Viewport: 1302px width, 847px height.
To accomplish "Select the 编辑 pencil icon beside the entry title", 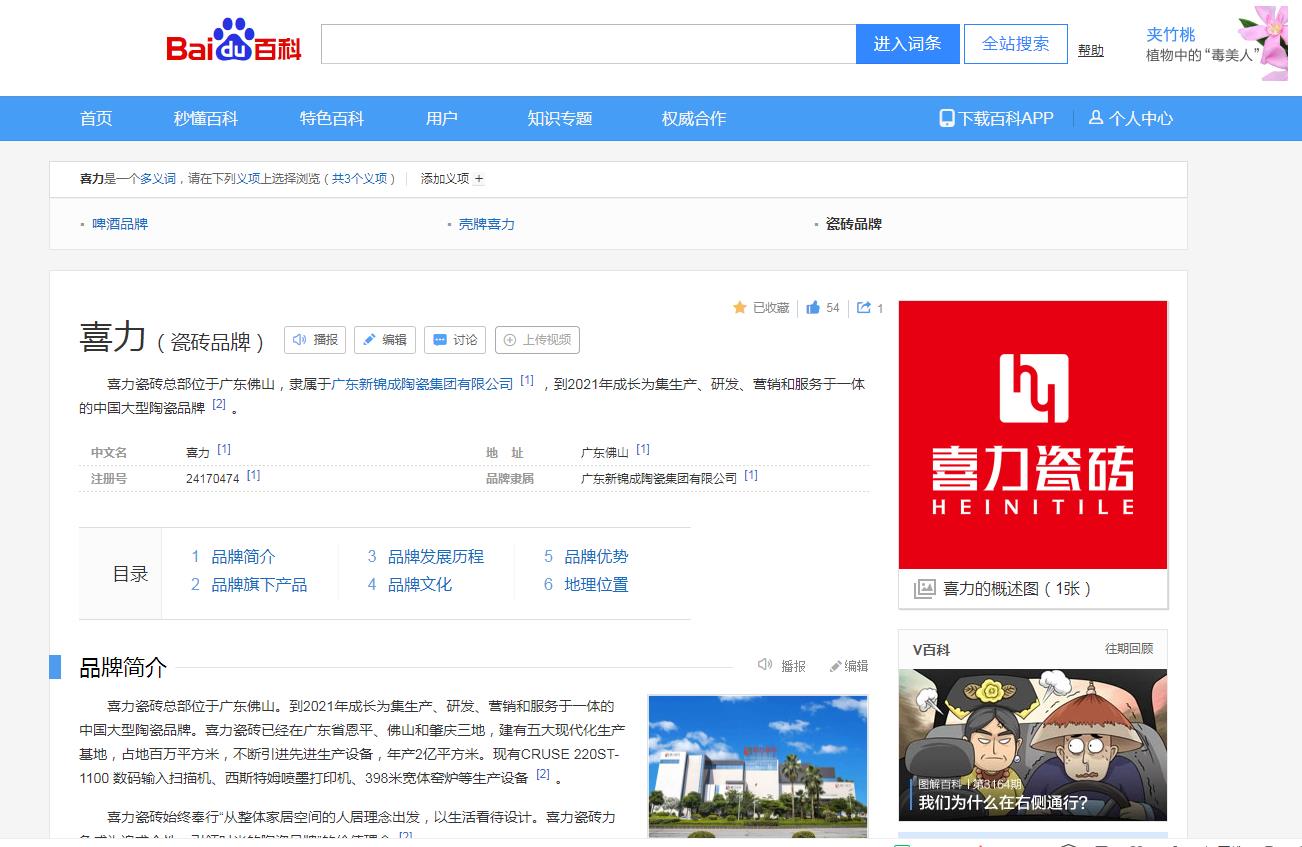I will coord(371,340).
